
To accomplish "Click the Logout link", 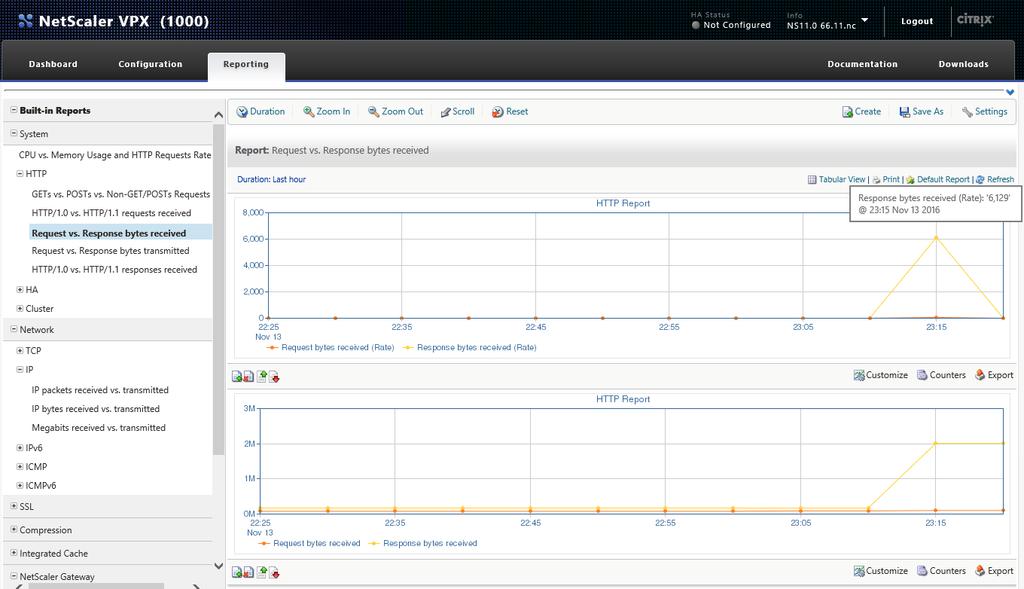I will click(917, 21).
